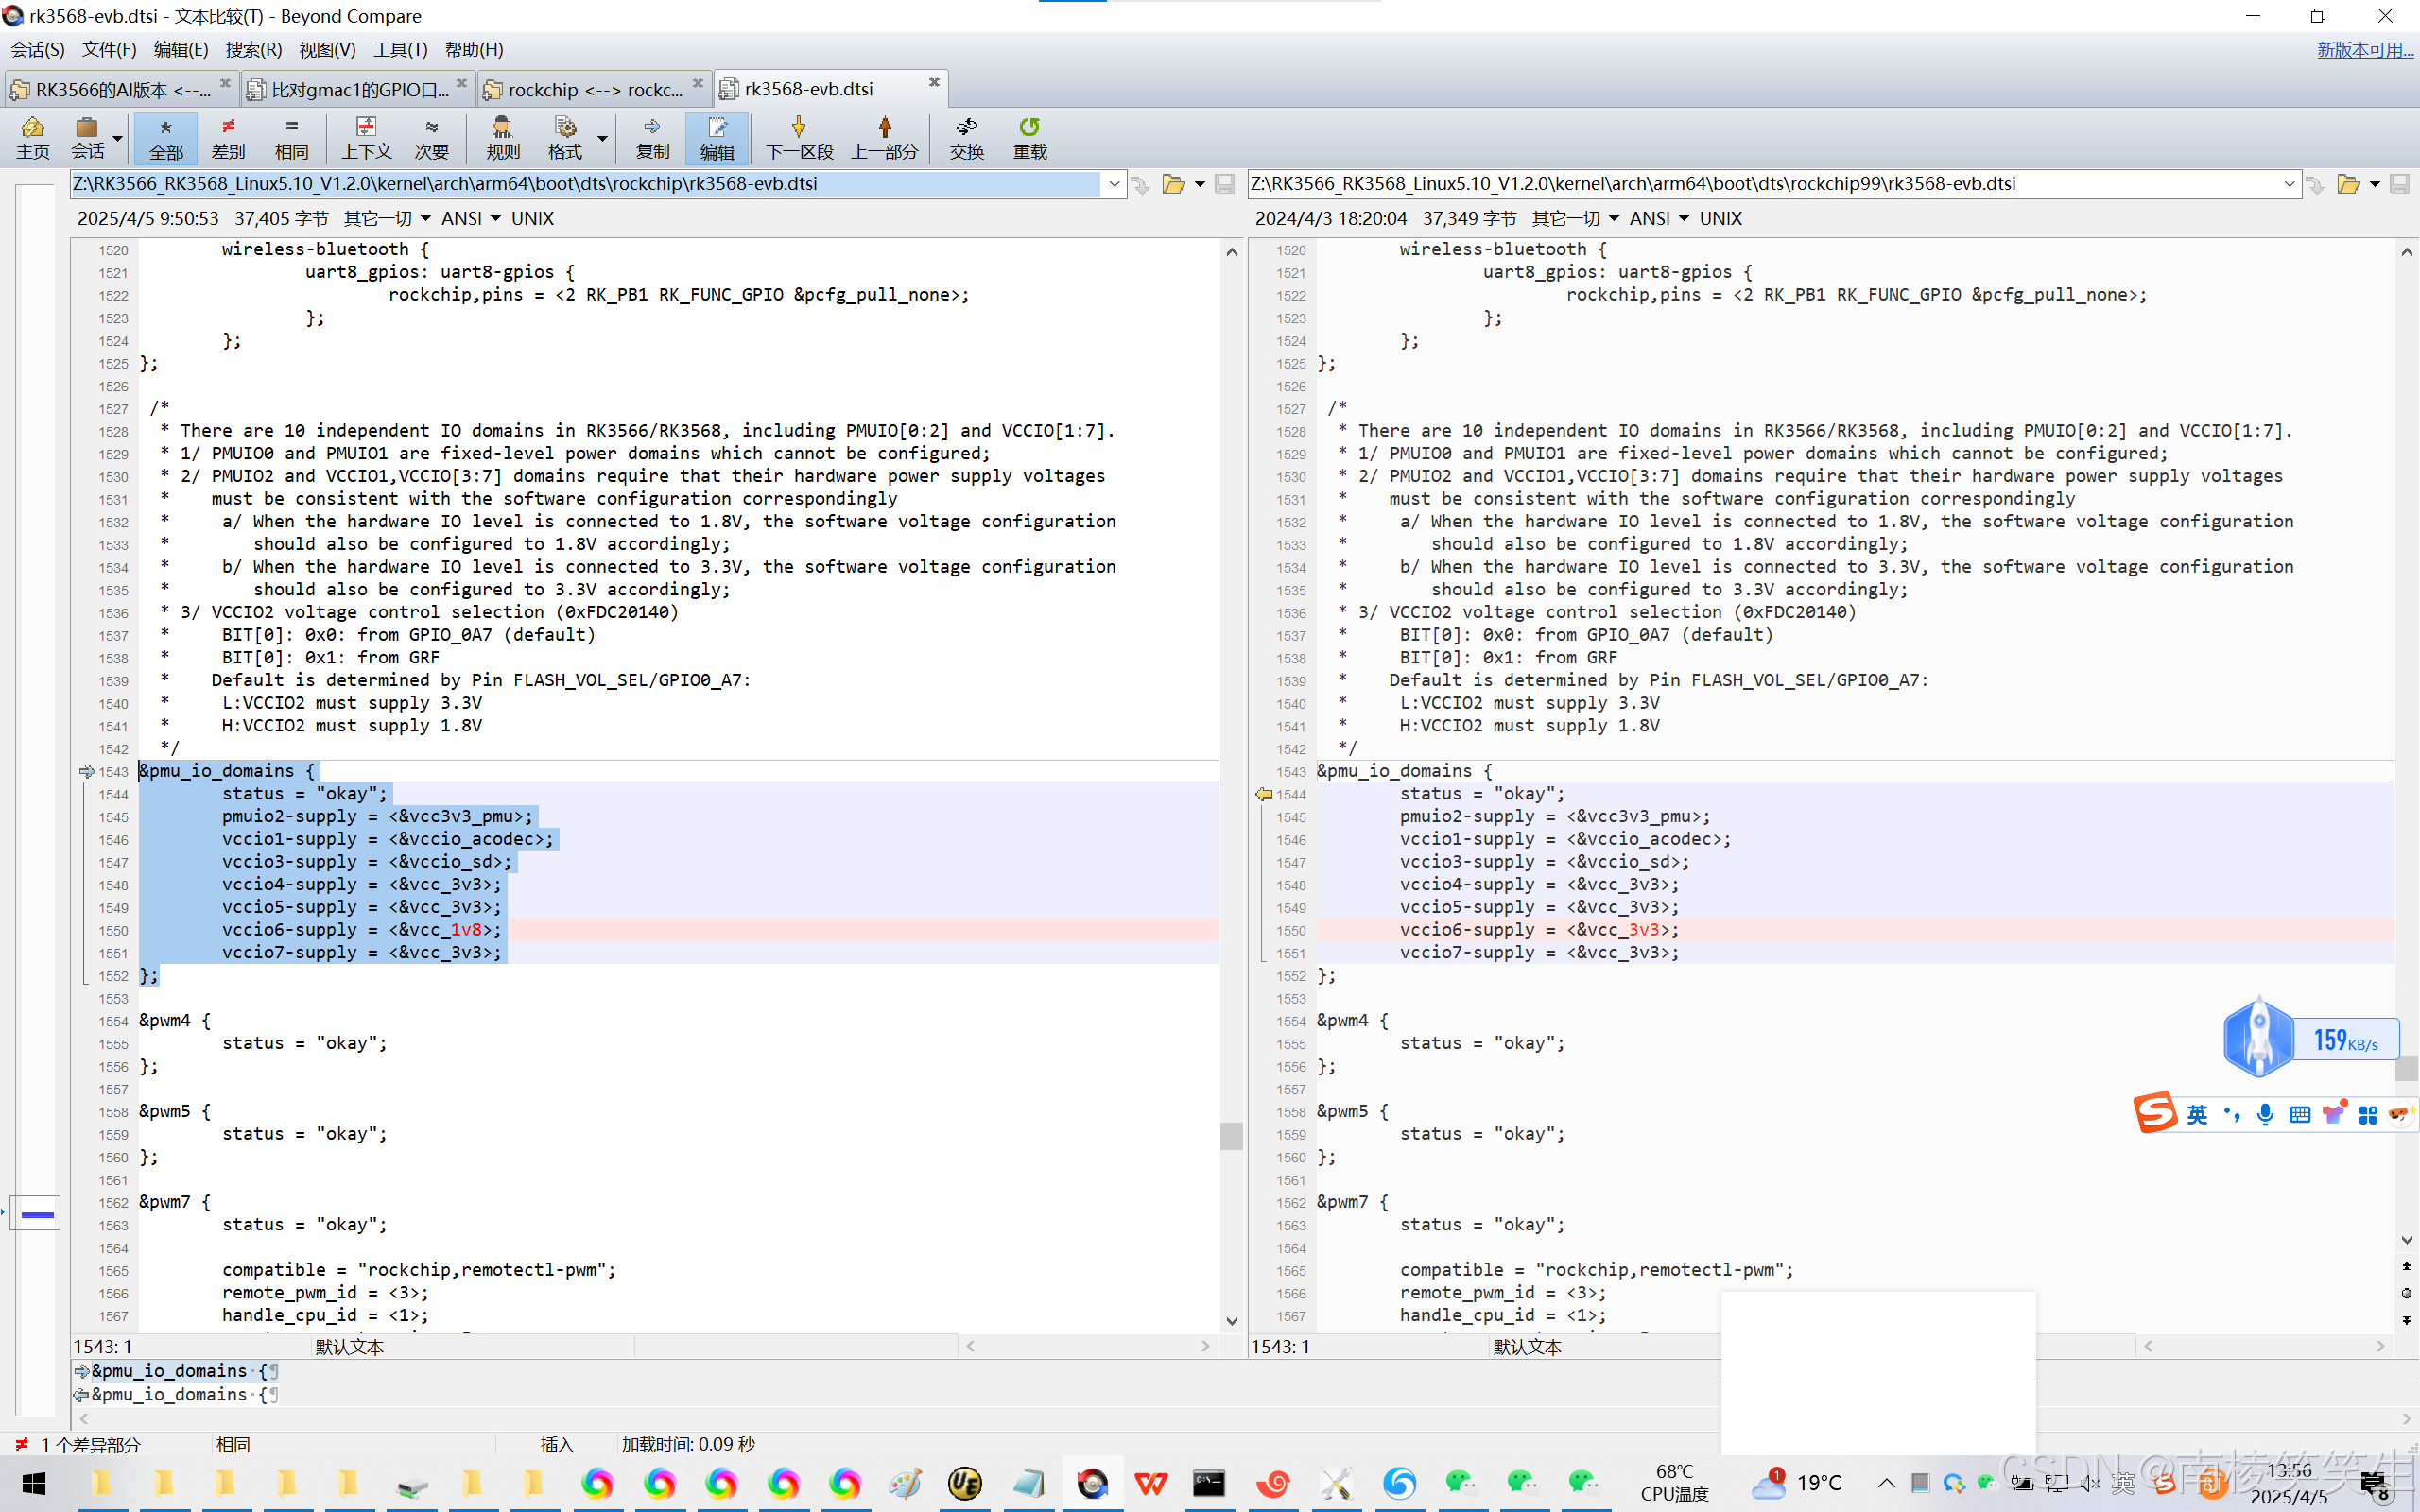
Task: Switch to the 比对gmac1的GPIO口 tab
Action: [359, 89]
